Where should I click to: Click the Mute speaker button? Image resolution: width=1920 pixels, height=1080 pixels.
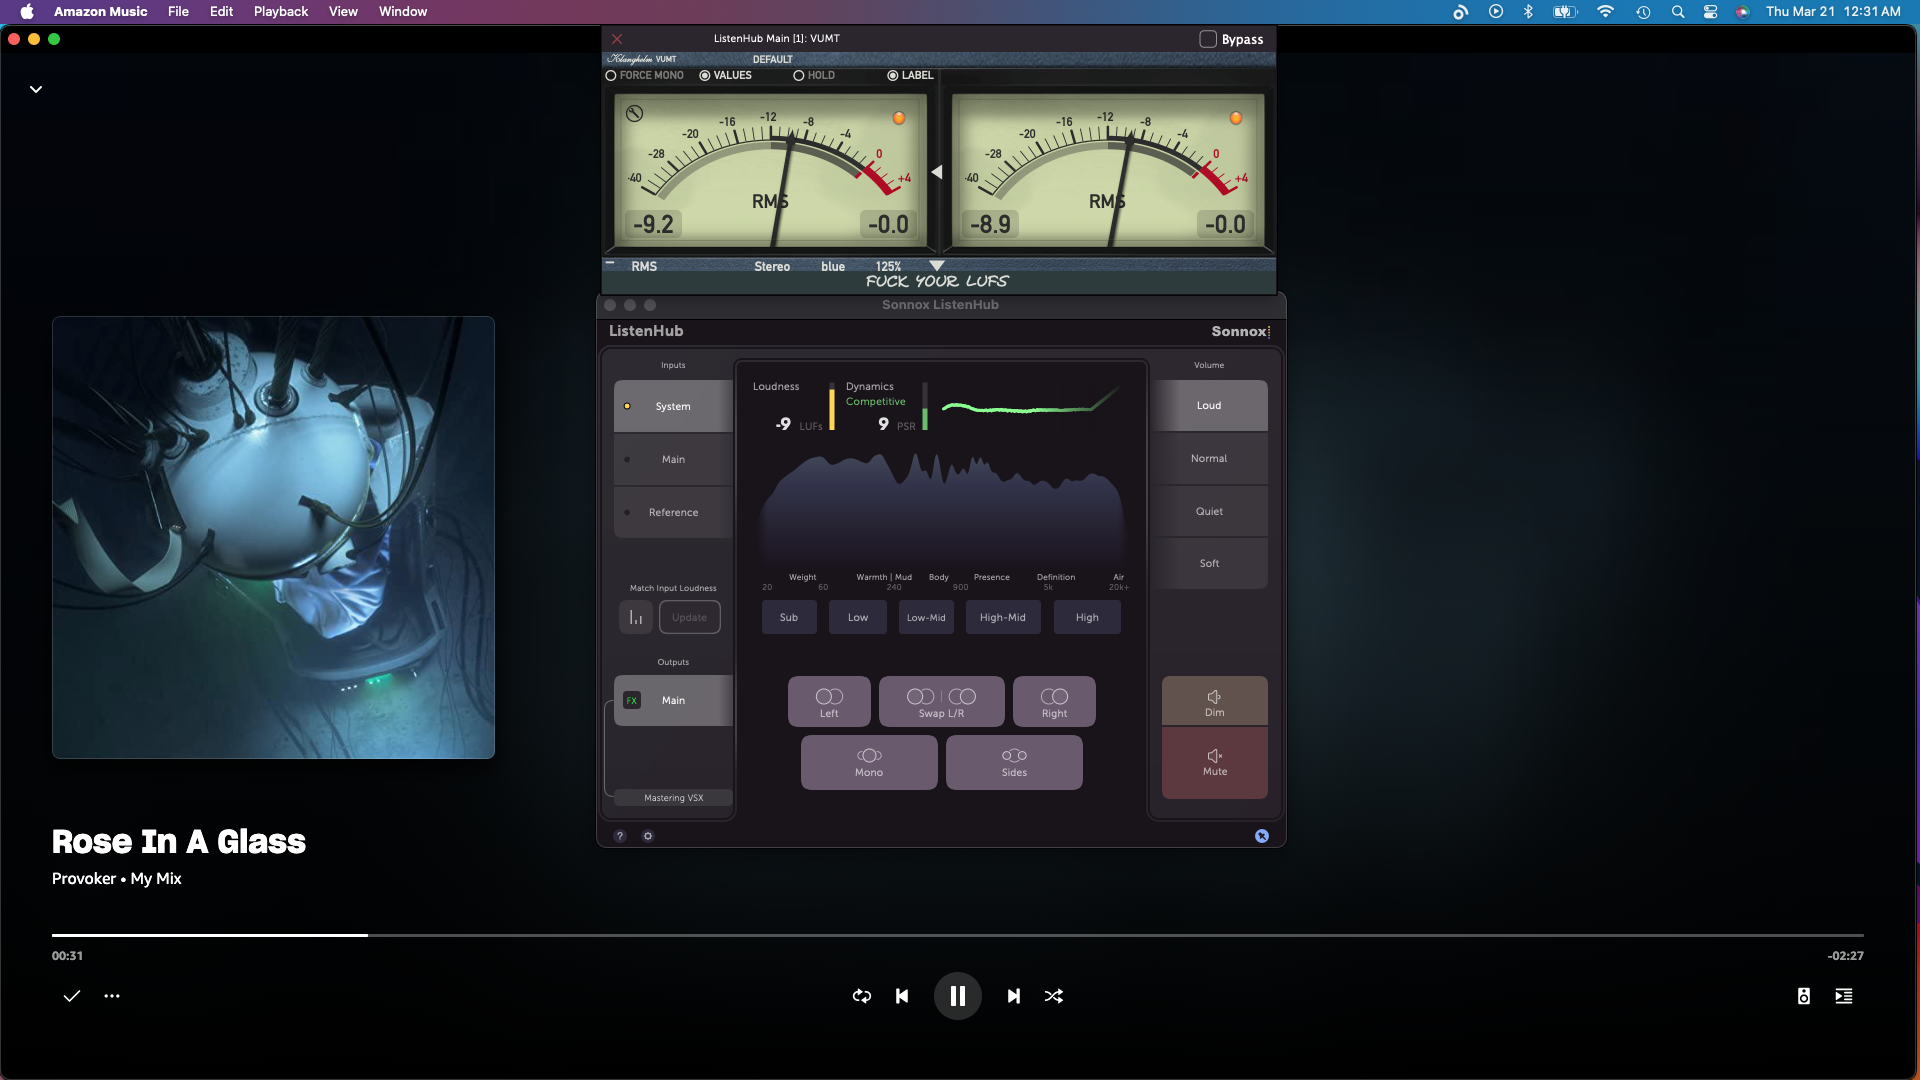click(x=1214, y=762)
